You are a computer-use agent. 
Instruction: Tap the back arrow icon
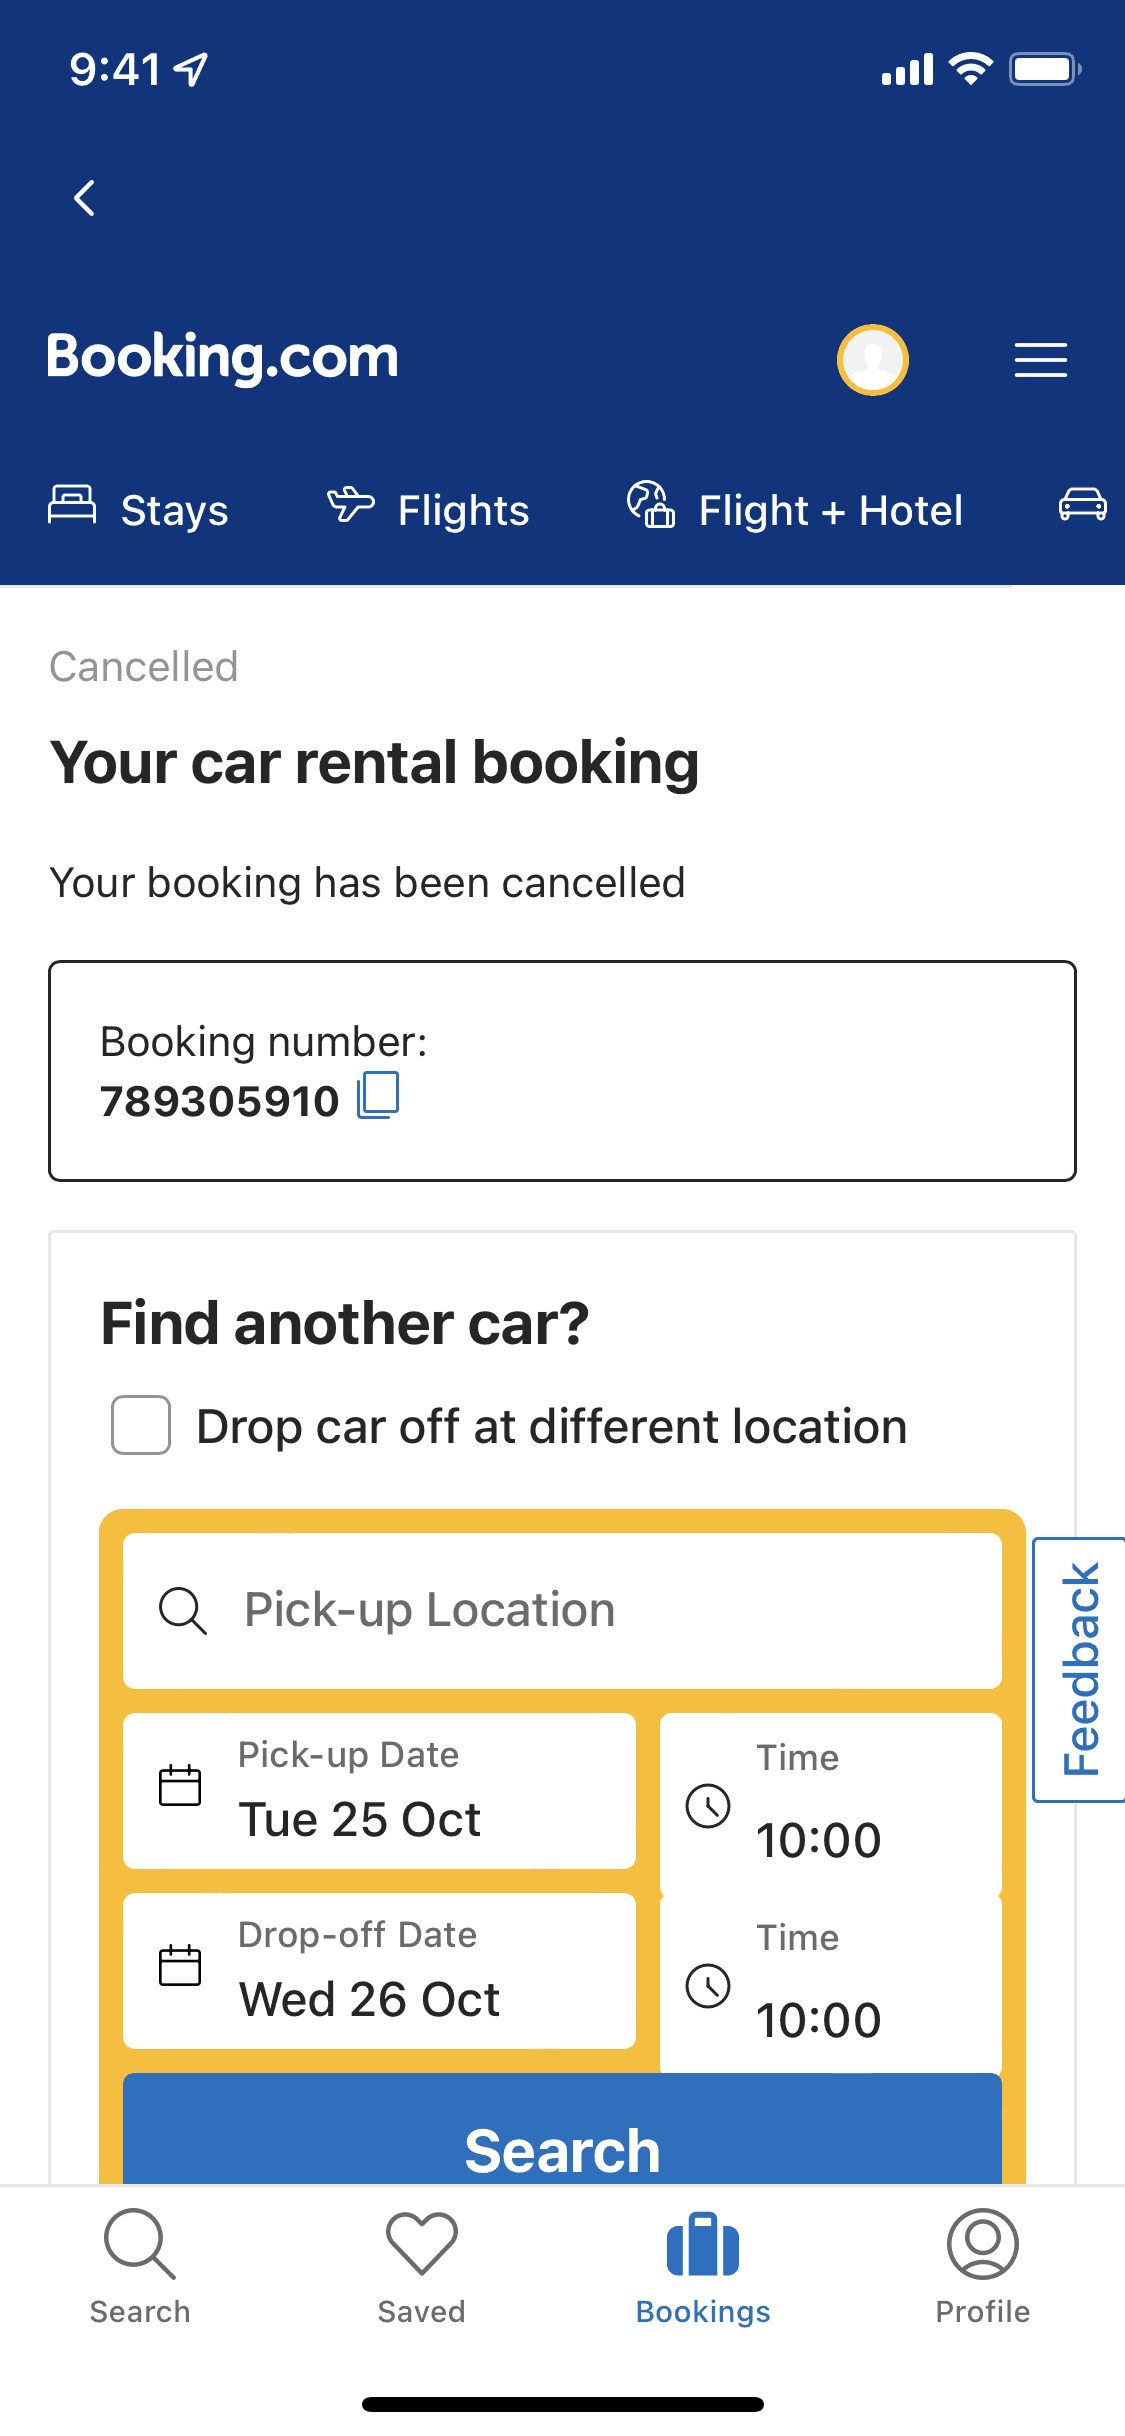[x=85, y=198]
